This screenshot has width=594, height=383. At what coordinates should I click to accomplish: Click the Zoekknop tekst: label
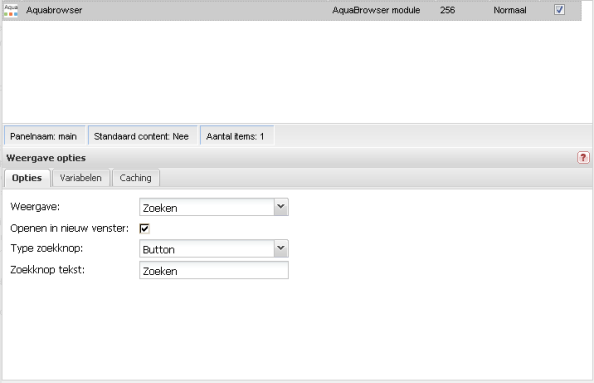click(x=48, y=270)
